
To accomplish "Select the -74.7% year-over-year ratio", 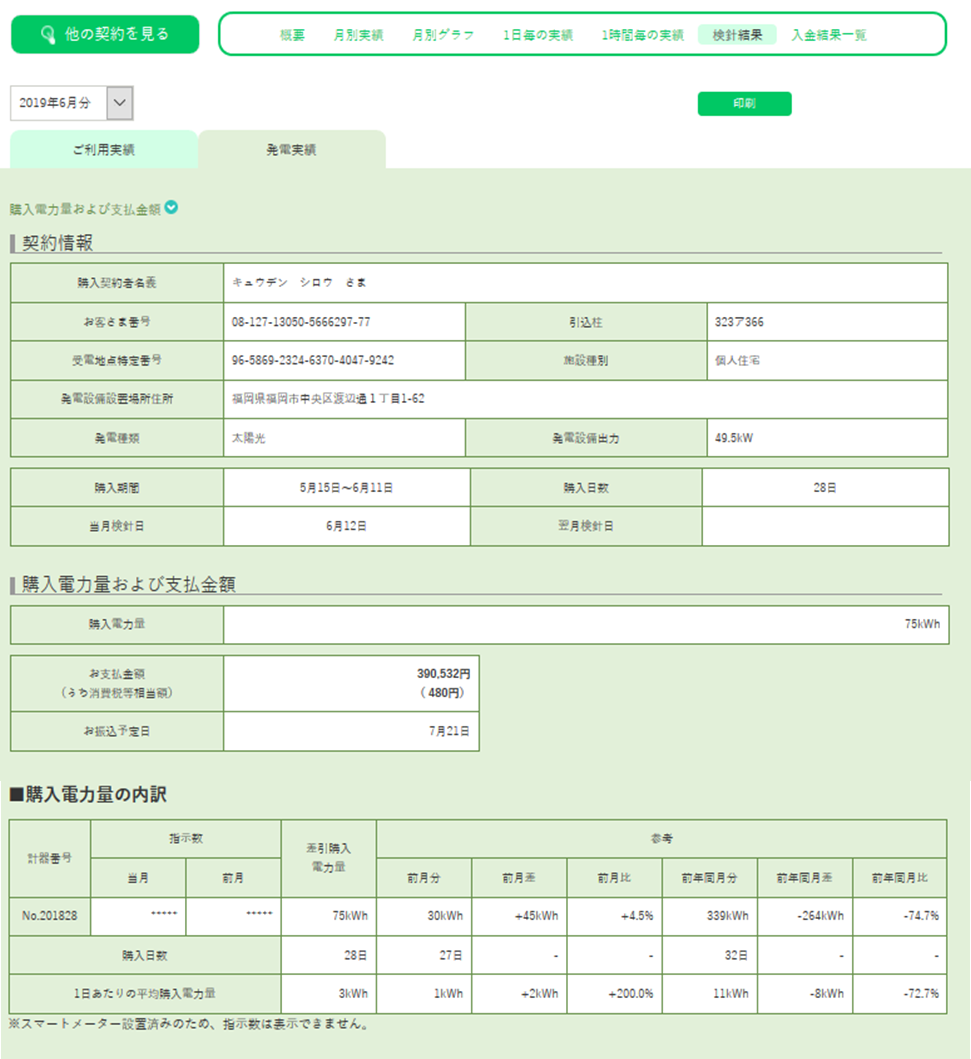I will pyautogui.click(x=921, y=916).
